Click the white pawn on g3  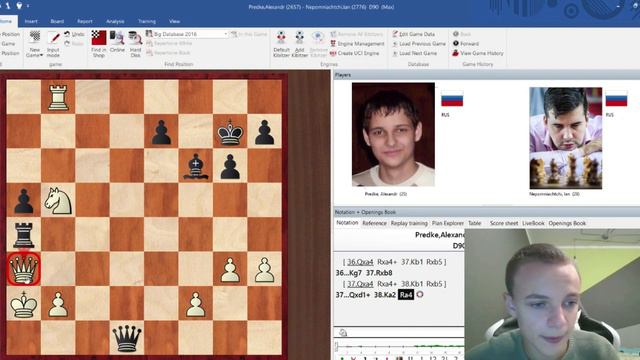click(x=230, y=269)
